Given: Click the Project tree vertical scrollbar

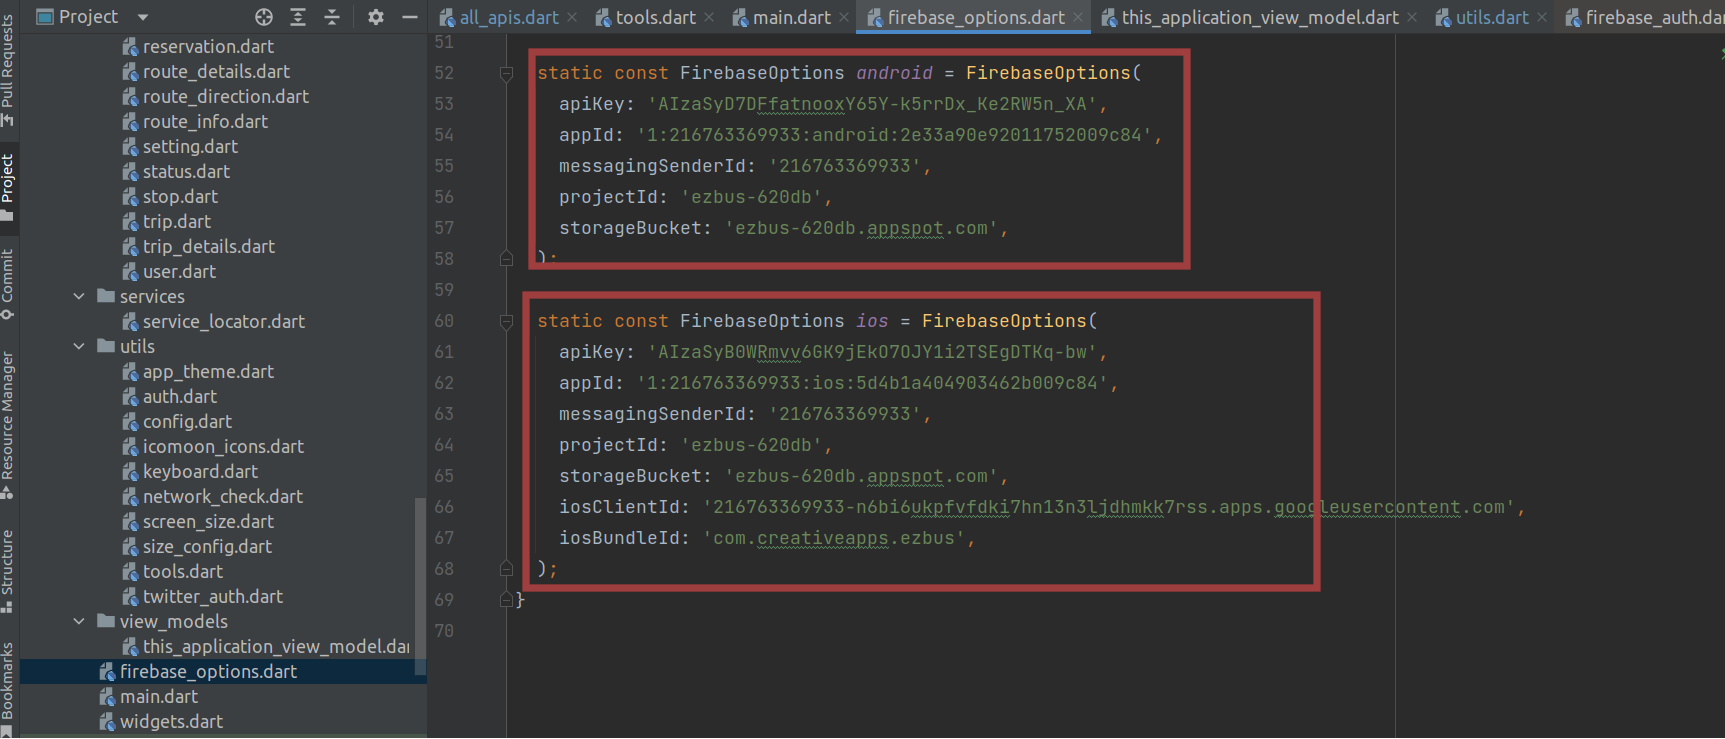Looking at the screenshot, I should (x=420, y=580).
